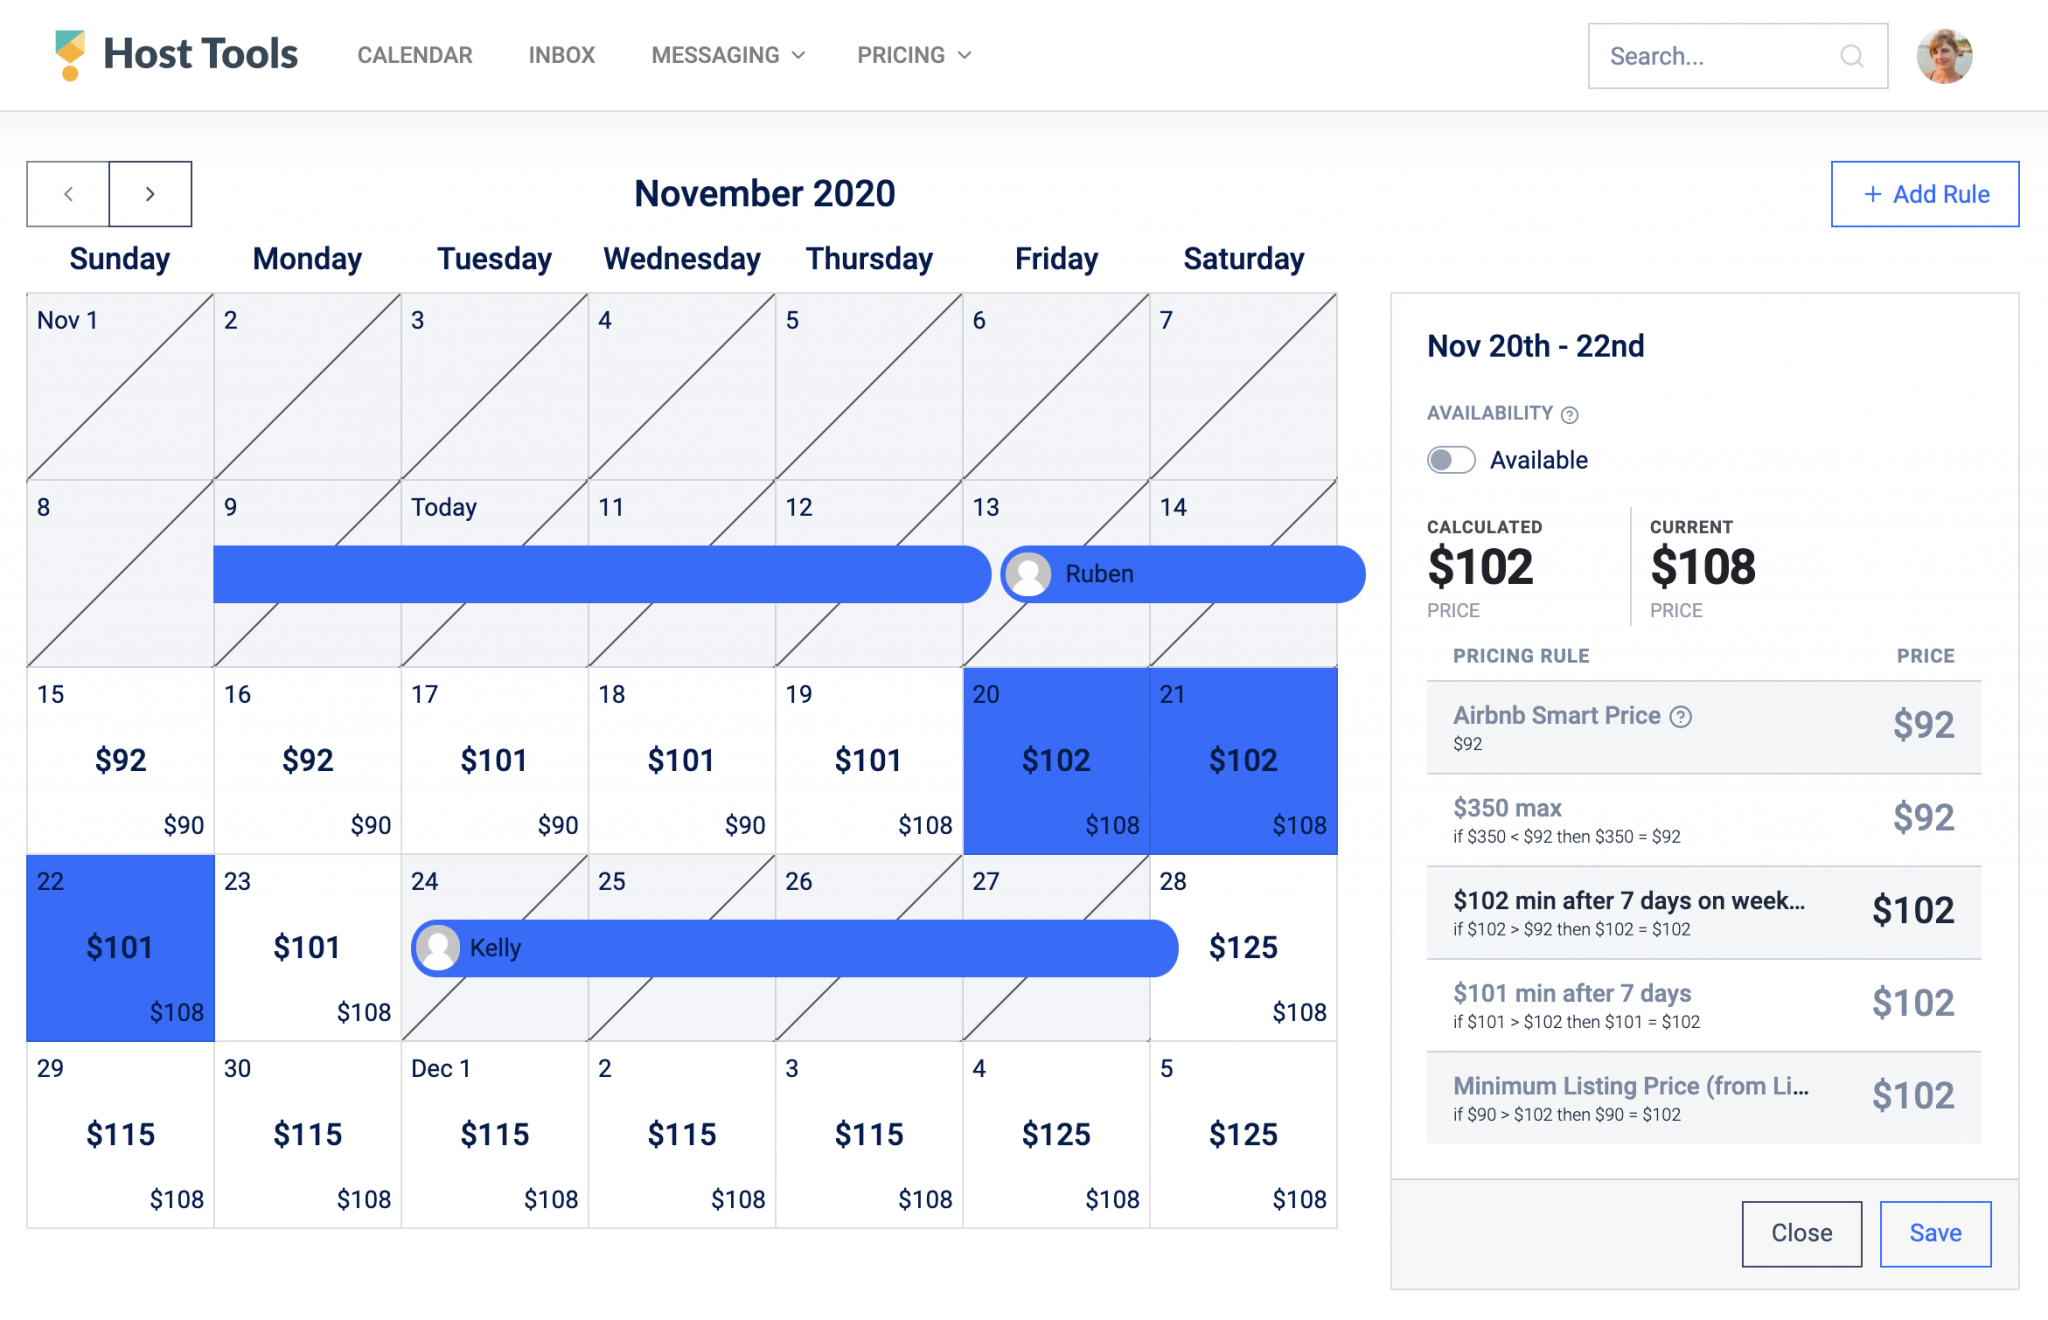Click the user profile avatar photo
2048x1320 pixels.
1943,55
